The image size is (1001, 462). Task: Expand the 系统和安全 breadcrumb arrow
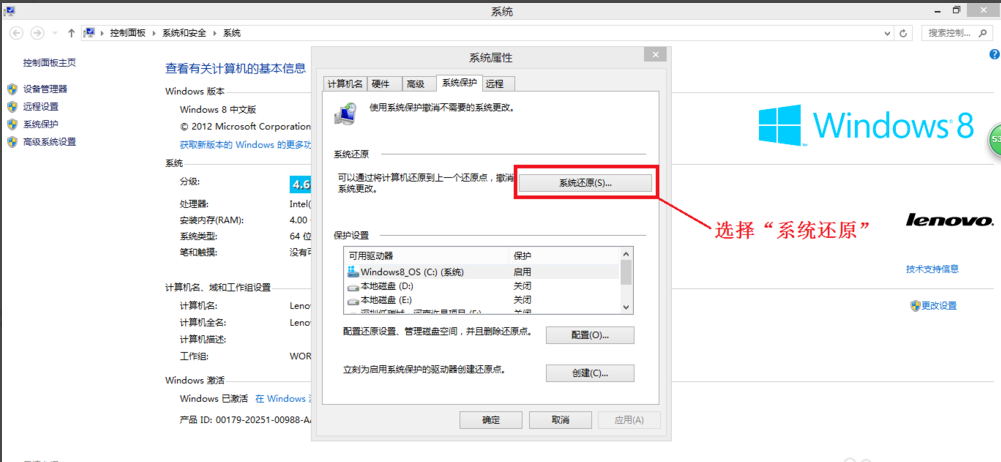pyautogui.click(x=214, y=33)
